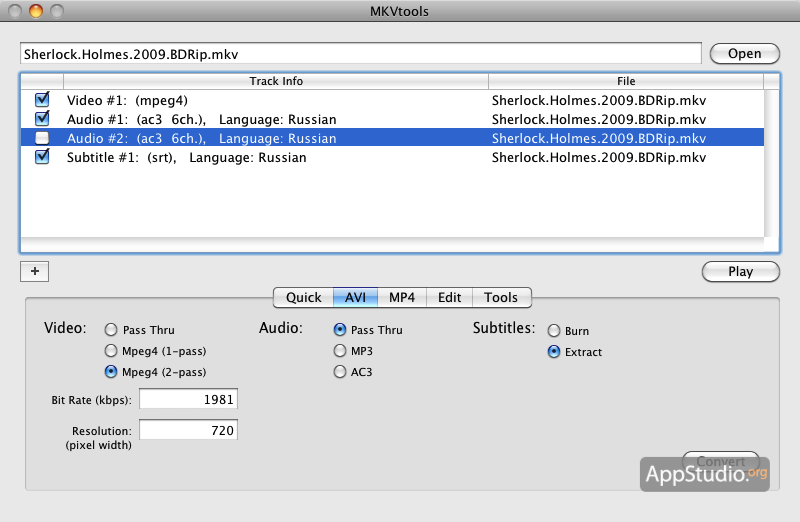Click file name in the Audio #1 row
Screen dimensions: 800x522
coord(598,119)
